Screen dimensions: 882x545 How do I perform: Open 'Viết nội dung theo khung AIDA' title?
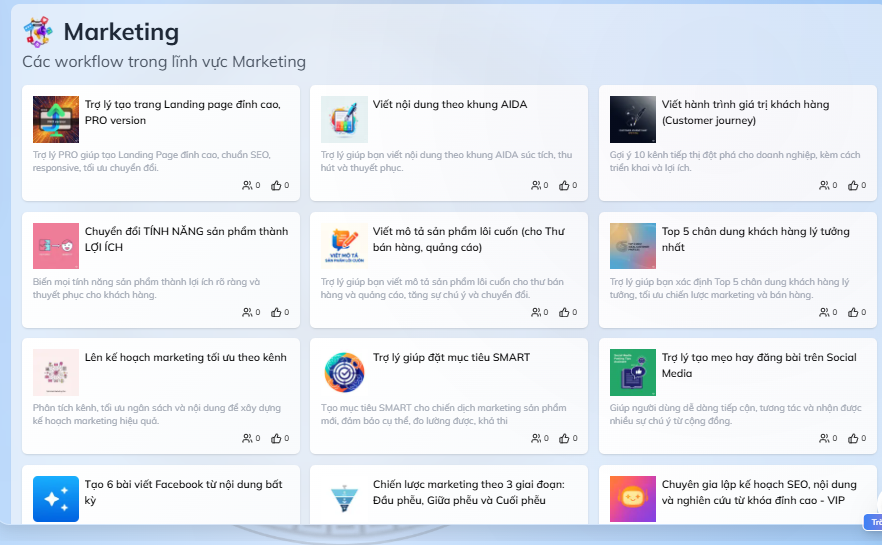(449, 104)
